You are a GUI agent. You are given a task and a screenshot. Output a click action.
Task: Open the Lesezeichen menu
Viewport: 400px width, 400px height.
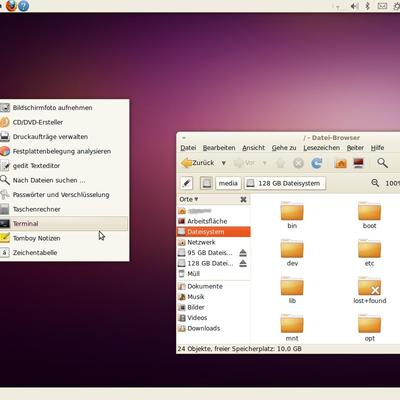(x=321, y=148)
